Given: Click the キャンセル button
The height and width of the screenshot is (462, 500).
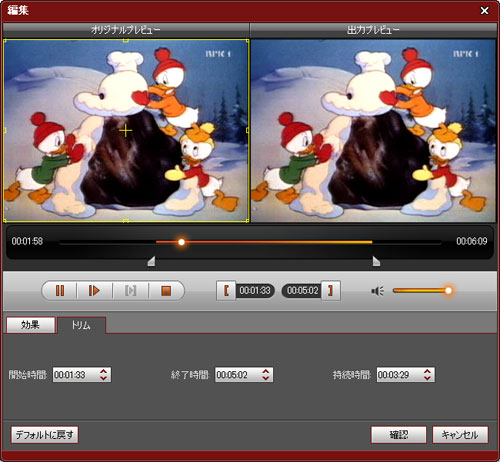Looking at the screenshot, I should [x=460, y=435].
